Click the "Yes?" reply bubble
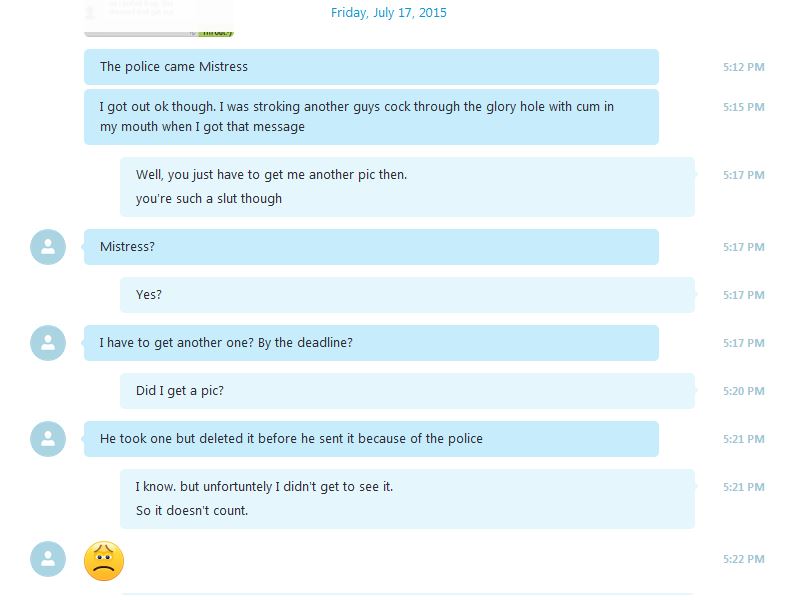 point(407,295)
